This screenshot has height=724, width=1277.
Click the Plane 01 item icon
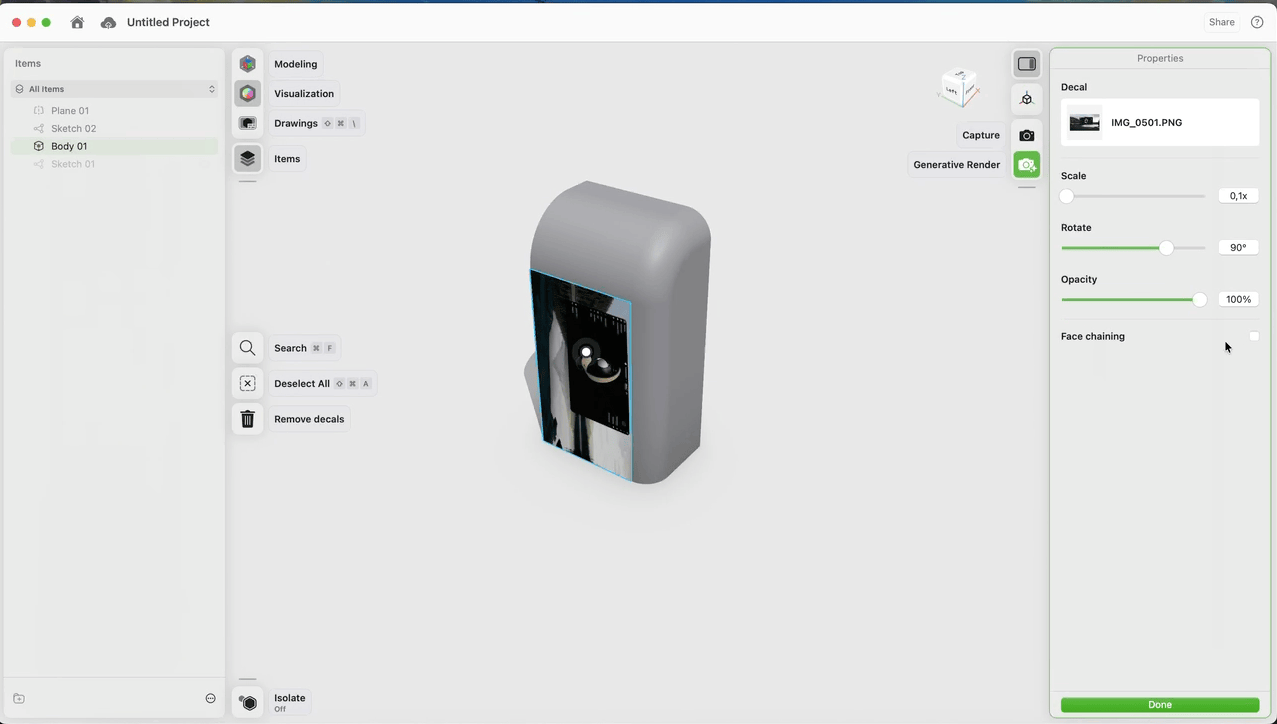(x=39, y=111)
